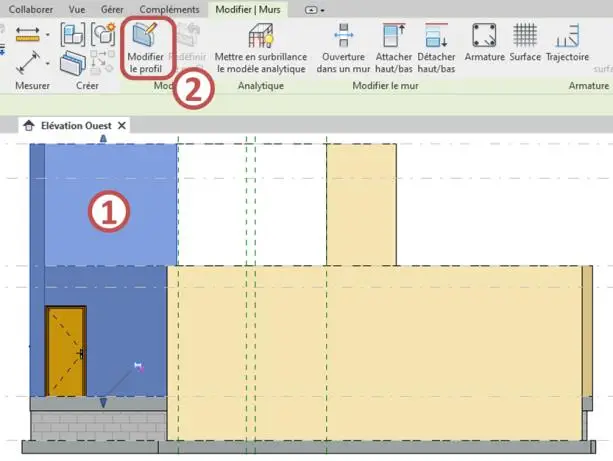Open the Collaborer ribbon tab

coord(30,9)
